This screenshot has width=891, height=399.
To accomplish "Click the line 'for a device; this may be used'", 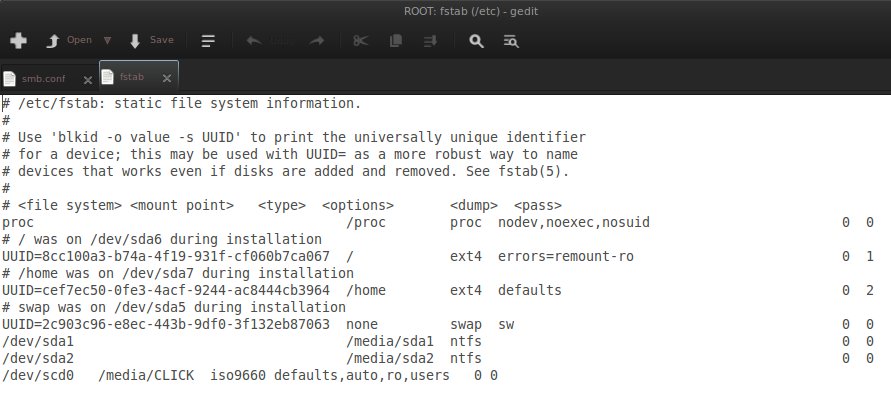I will [290, 155].
